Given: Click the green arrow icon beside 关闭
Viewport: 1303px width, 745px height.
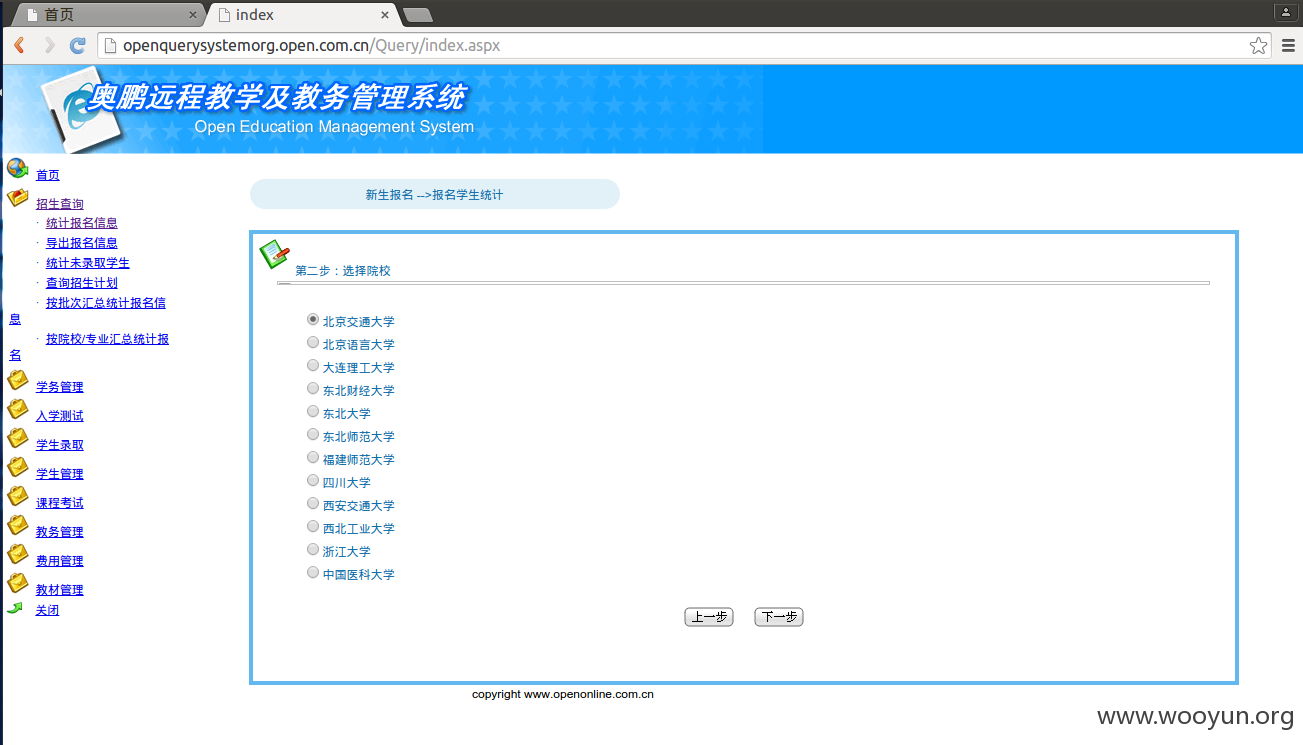Looking at the screenshot, I should pos(14,608).
